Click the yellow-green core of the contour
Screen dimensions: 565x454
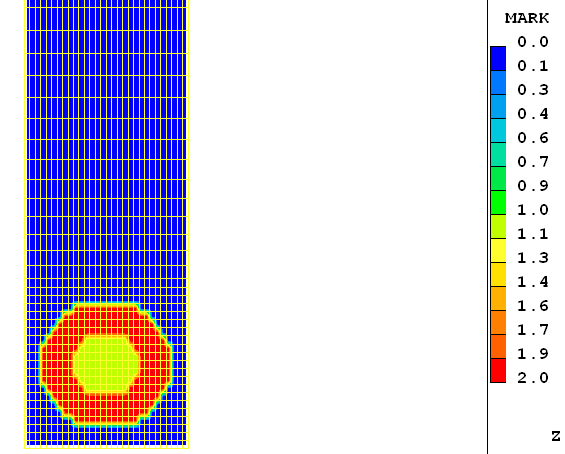coord(106,364)
